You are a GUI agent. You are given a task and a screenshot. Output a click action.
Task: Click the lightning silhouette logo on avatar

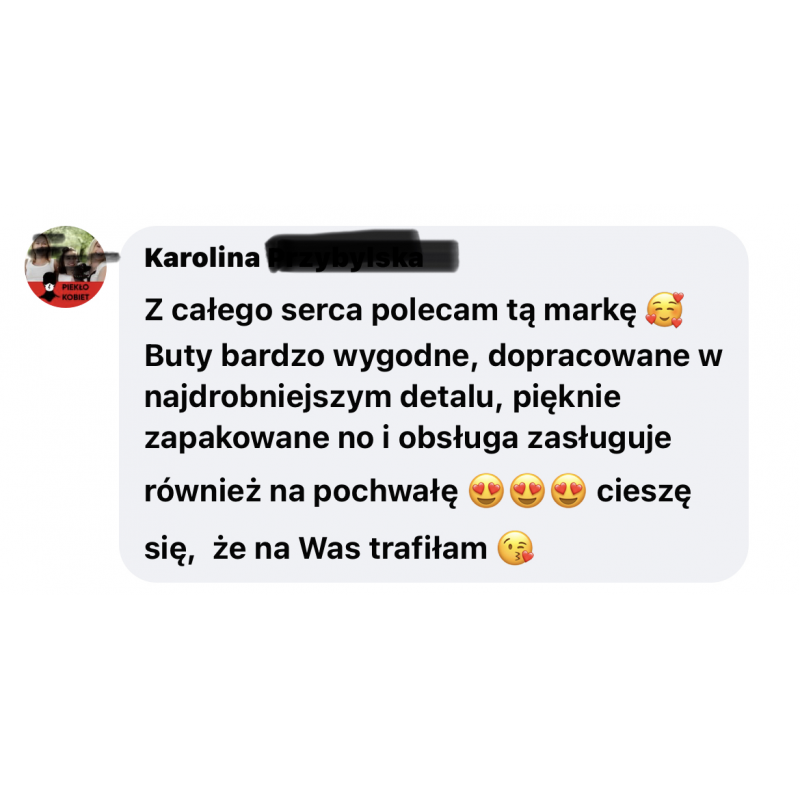pos(49,287)
